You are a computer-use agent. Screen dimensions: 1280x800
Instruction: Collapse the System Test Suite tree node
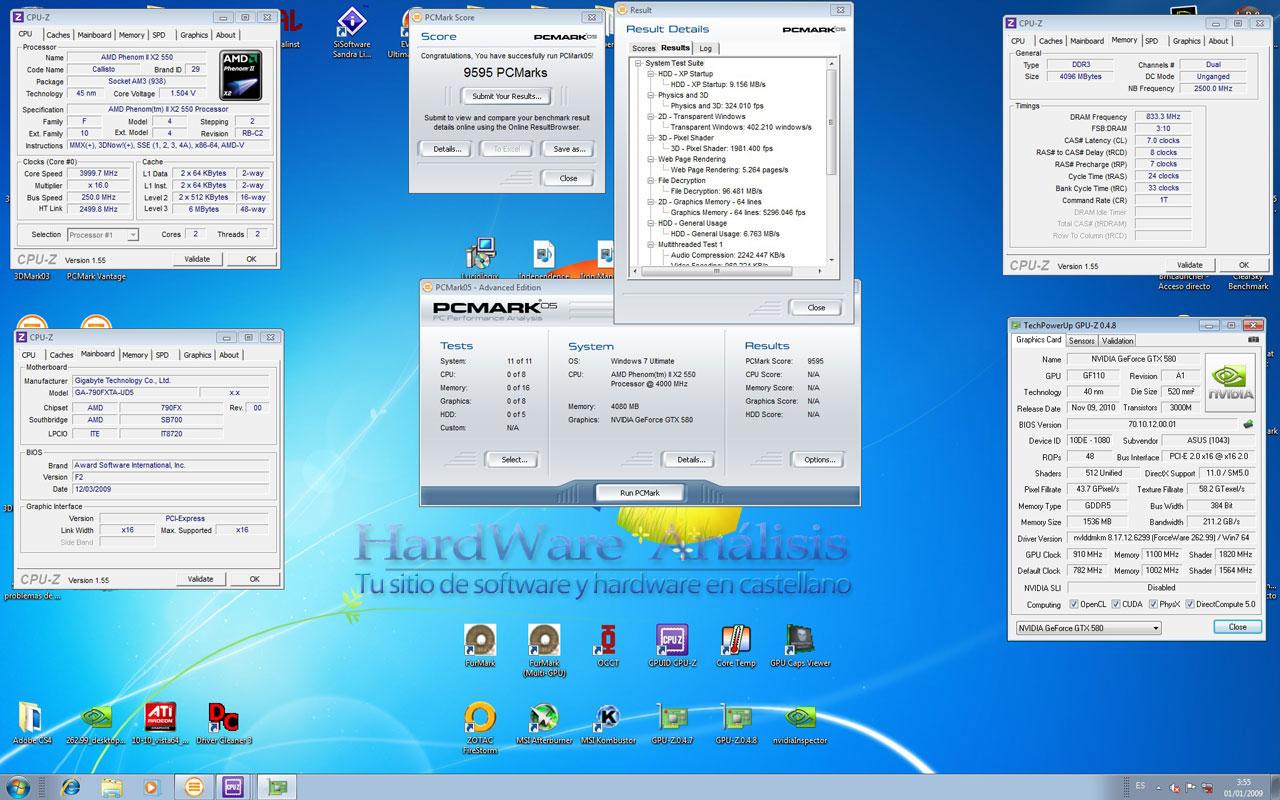coord(639,63)
